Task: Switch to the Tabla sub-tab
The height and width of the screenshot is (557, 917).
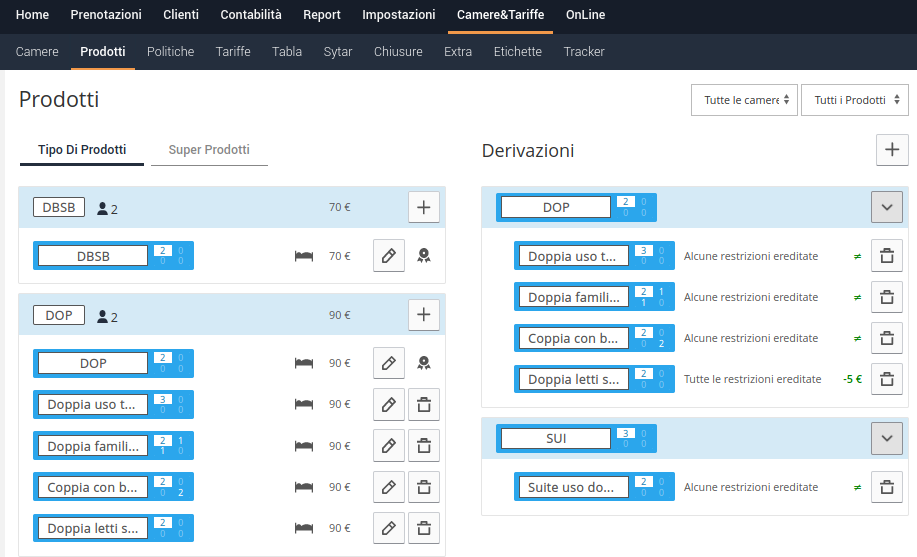Action: click(287, 51)
